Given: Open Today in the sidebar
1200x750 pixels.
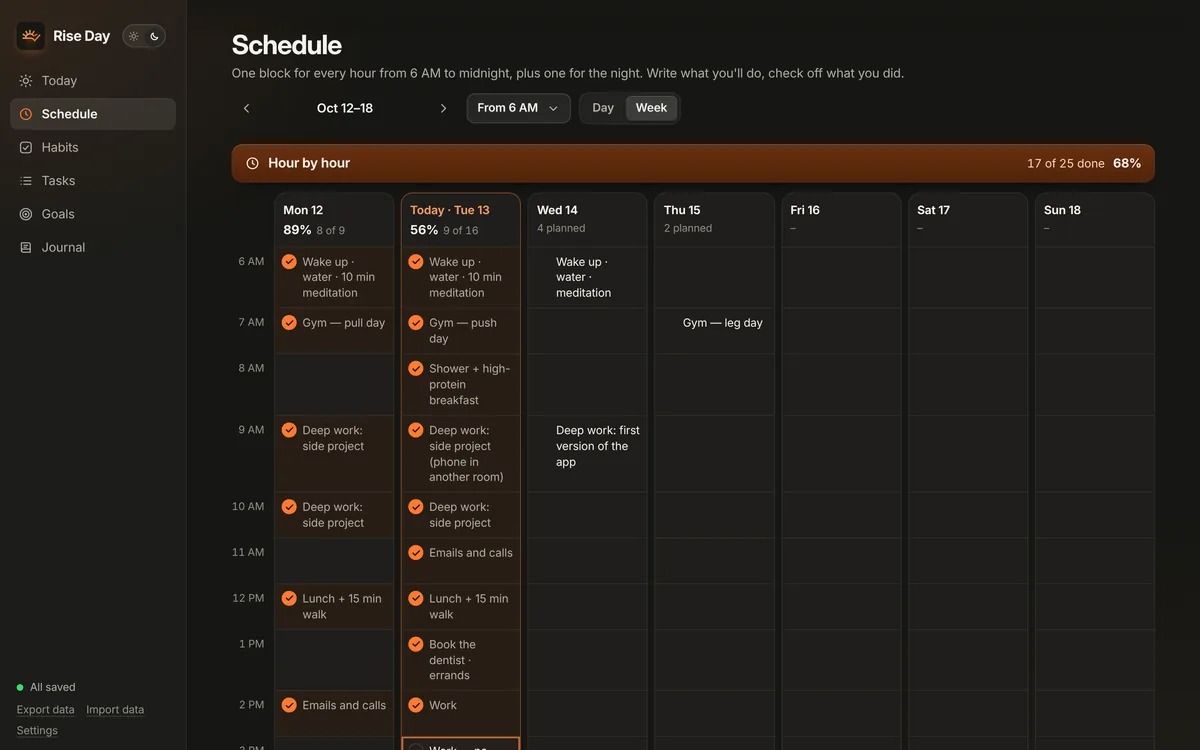Looking at the screenshot, I should click(93, 81).
